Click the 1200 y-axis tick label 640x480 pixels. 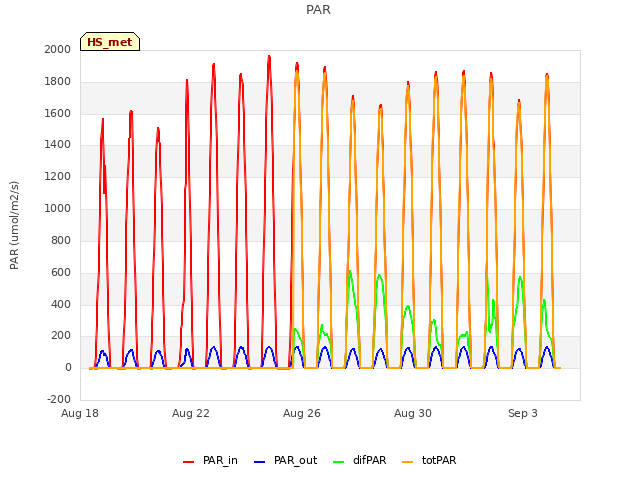pos(58,177)
